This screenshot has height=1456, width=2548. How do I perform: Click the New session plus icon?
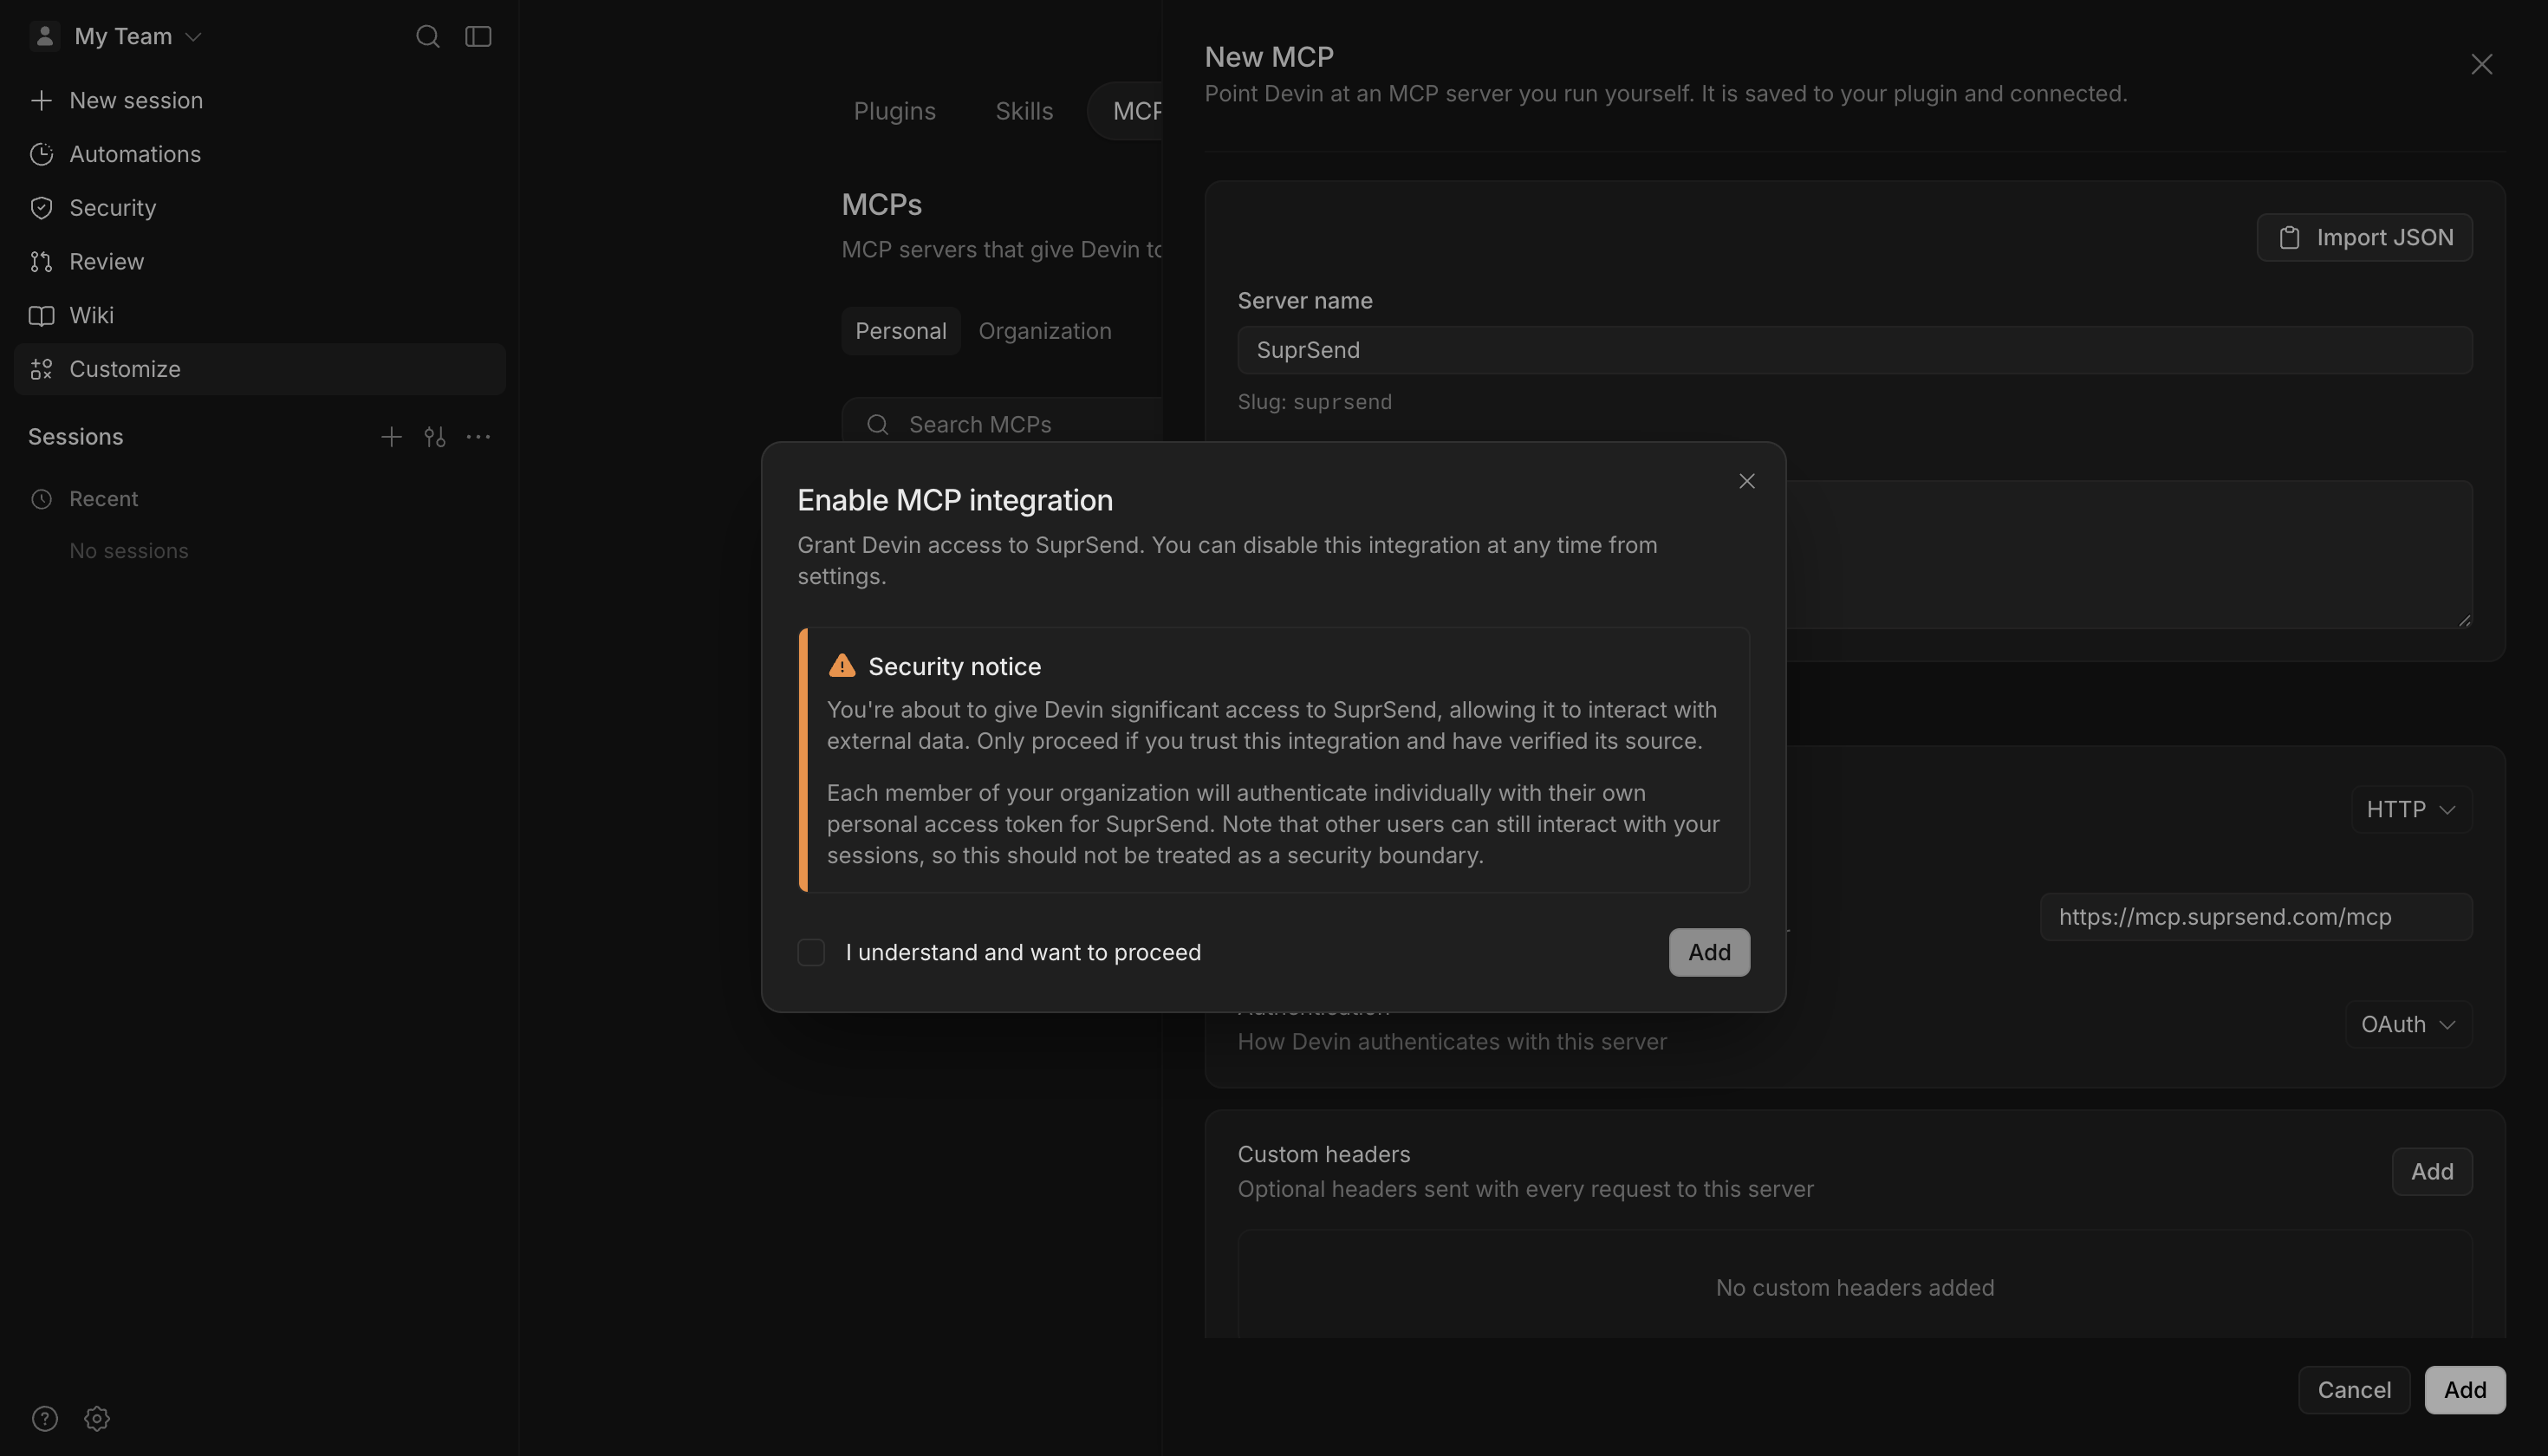41,100
